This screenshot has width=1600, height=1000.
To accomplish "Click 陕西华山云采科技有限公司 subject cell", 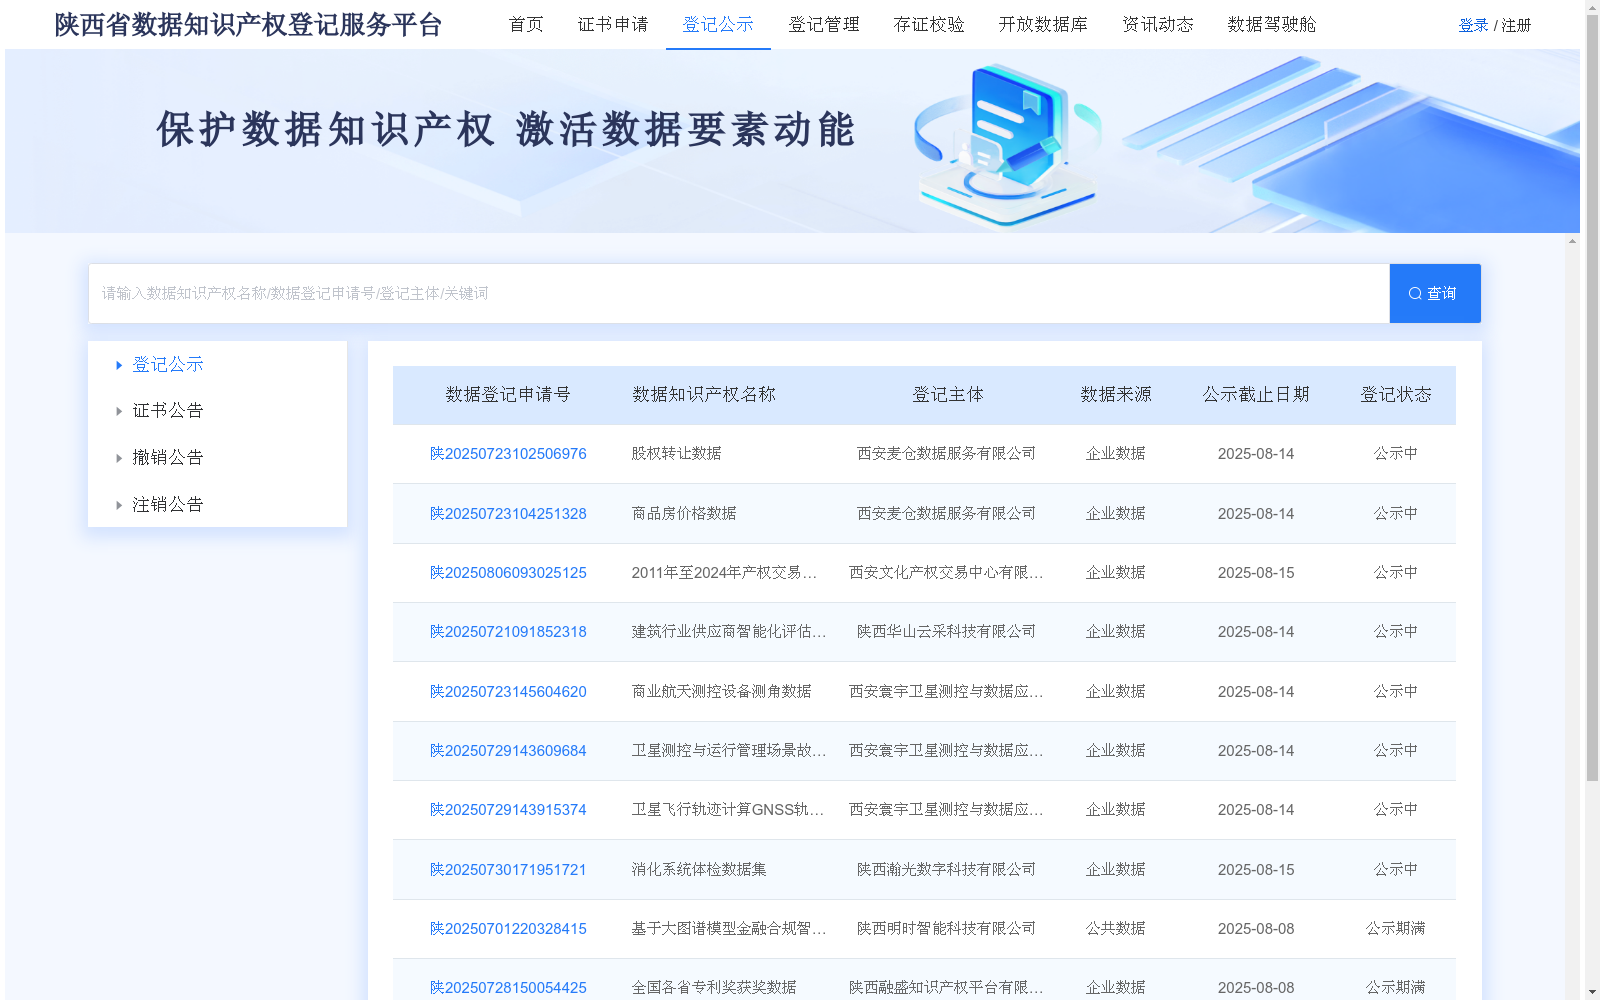I will [946, 632].
